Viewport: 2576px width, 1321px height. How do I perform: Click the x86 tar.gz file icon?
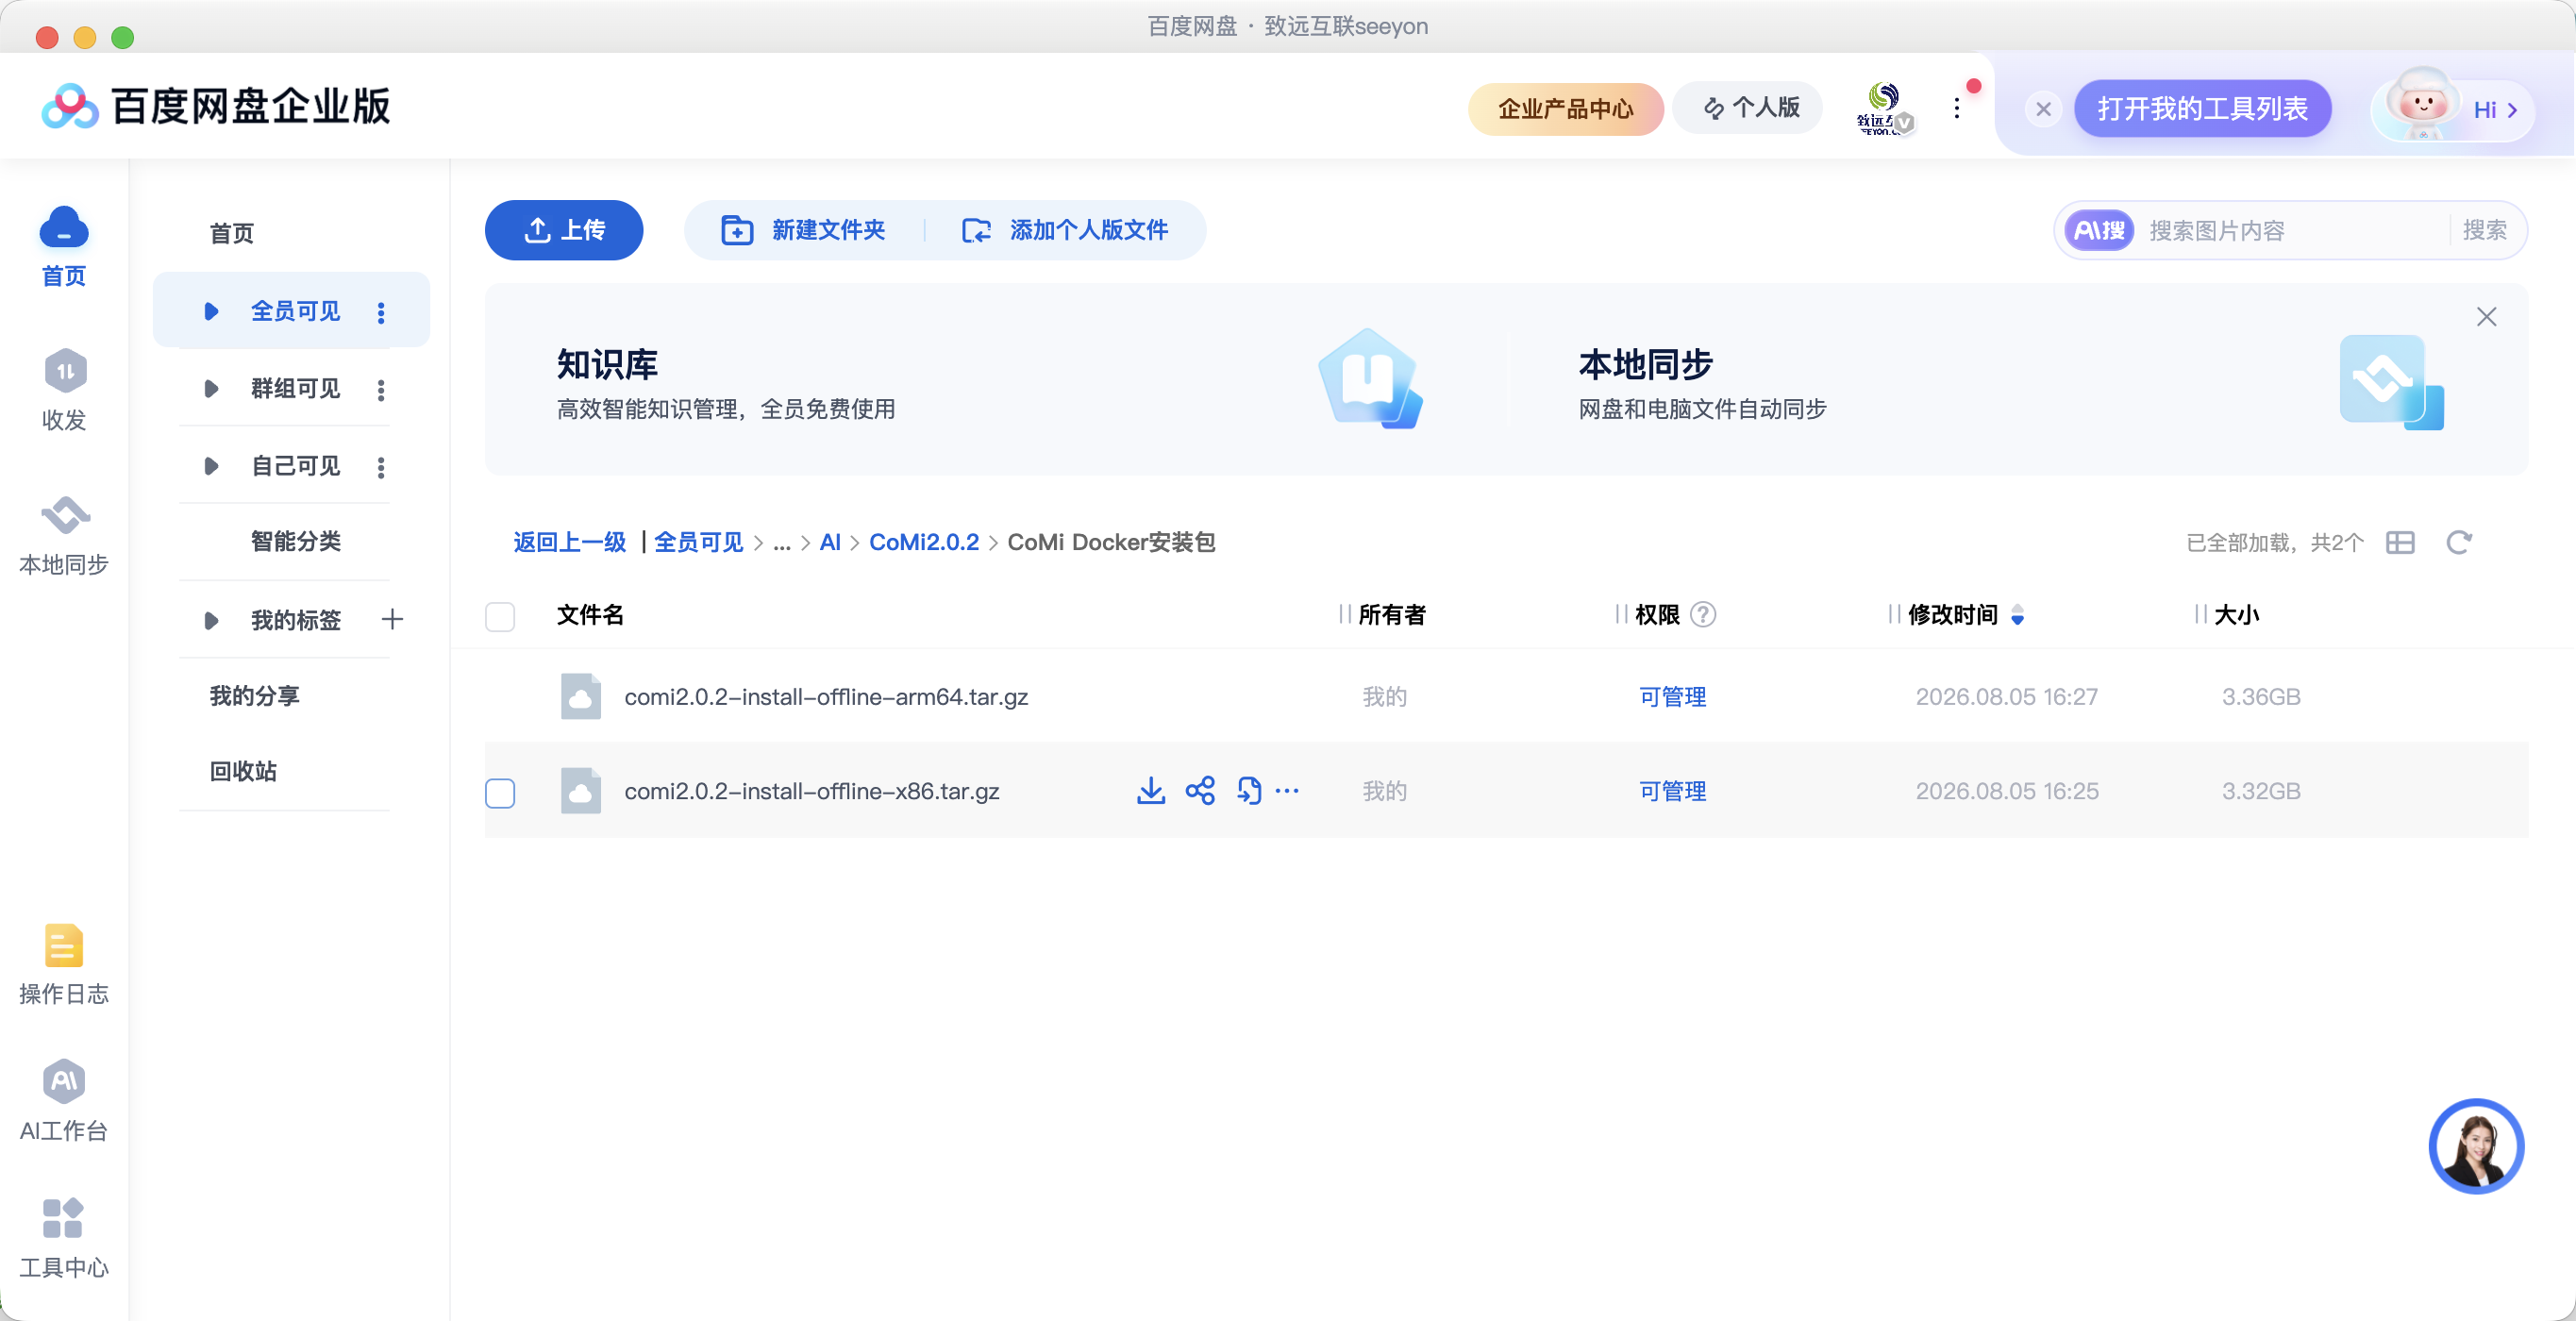(580, 791)
